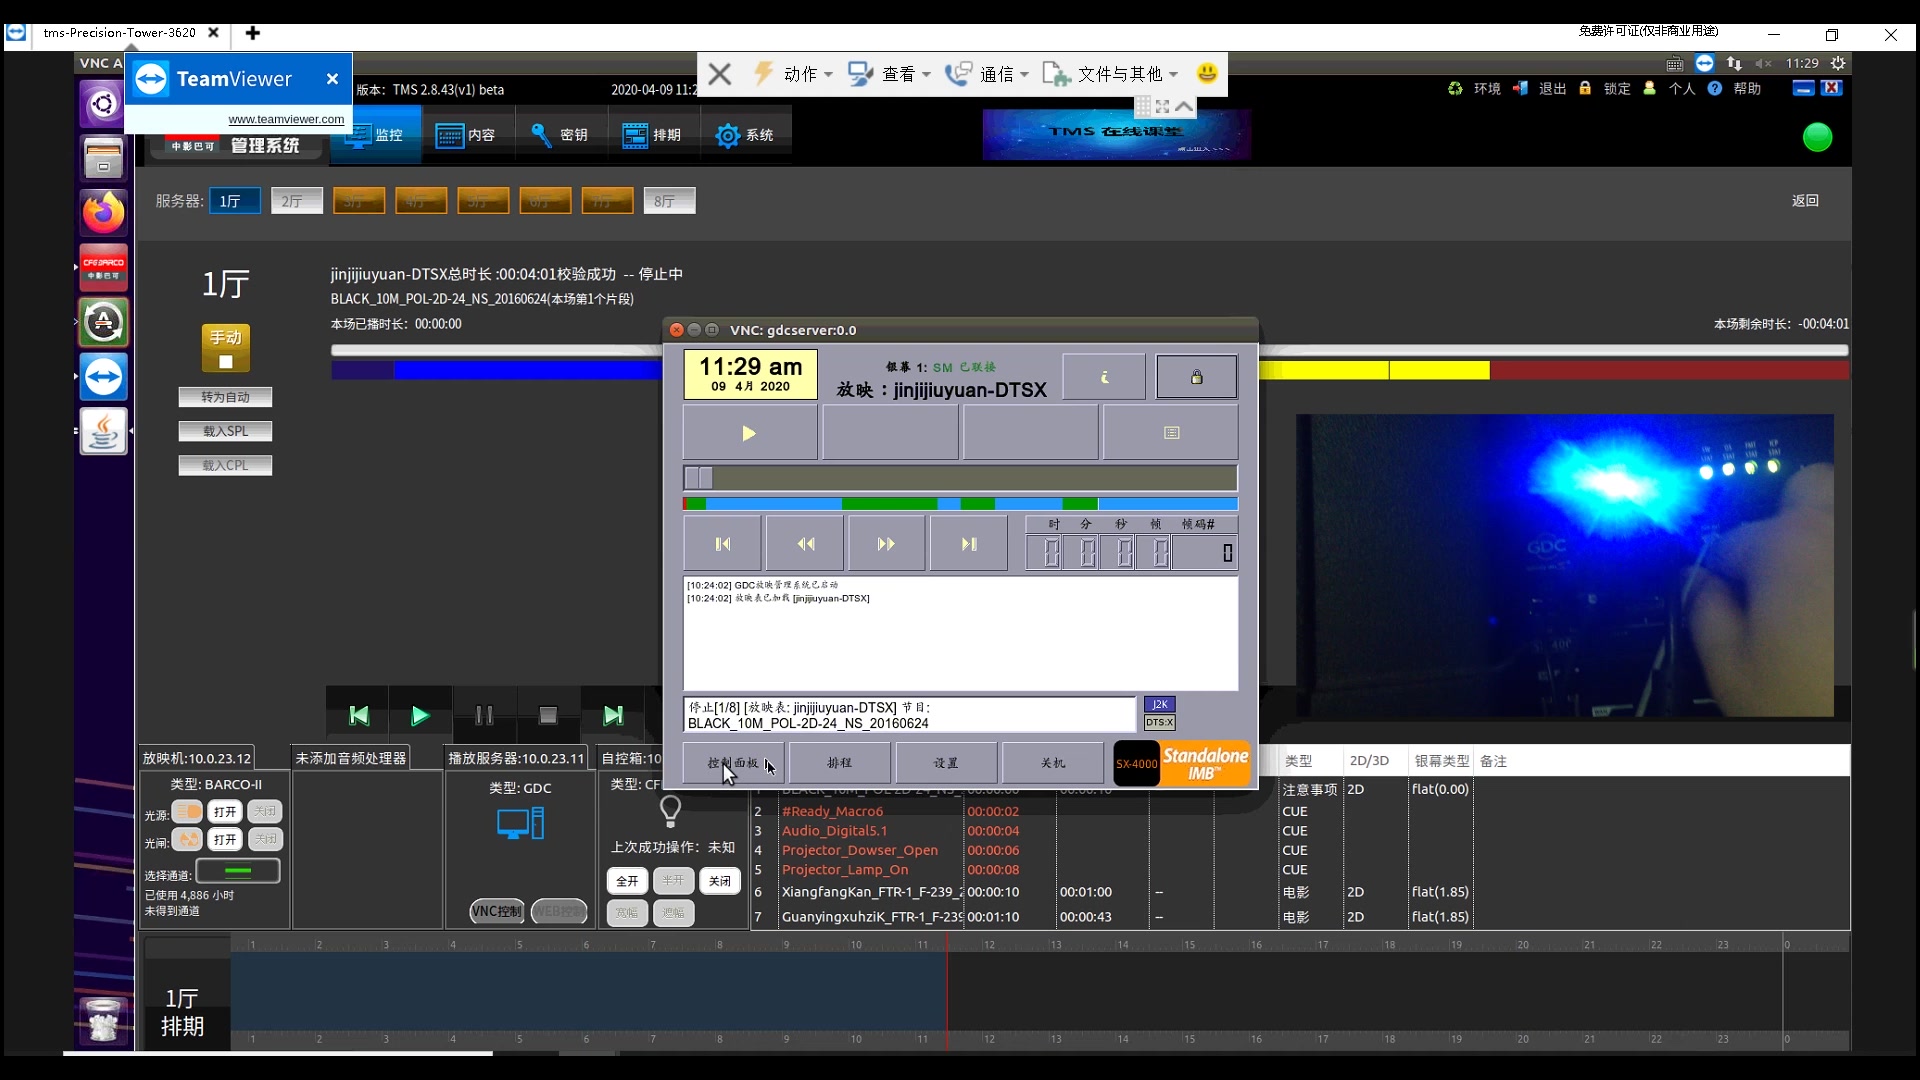Viewport: 1920px width, 1080px height.
Task: Fast forward playback in the VNC panel
Action: [886, 544]
